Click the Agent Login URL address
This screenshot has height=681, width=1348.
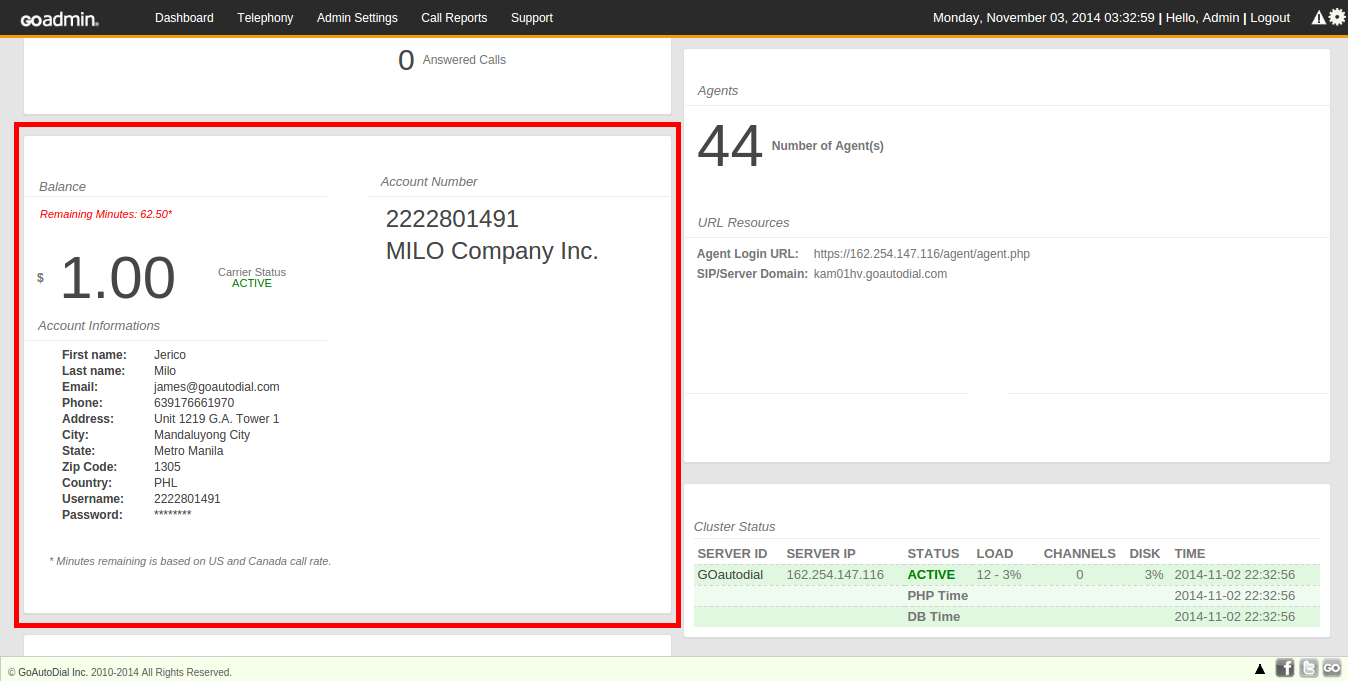922,254
